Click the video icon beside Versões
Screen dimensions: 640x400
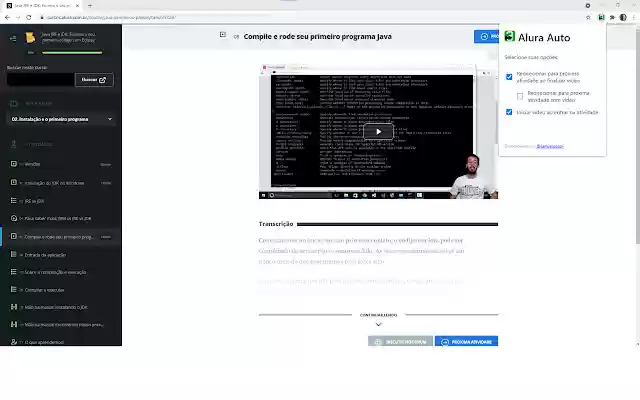(13, 164)
